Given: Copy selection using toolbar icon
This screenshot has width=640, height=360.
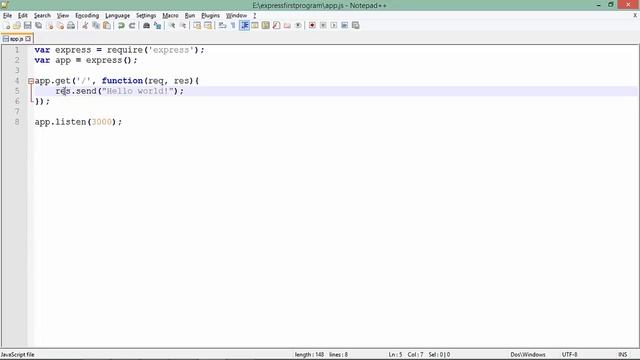Looking at the screenshot, I should tap(96, 25).
